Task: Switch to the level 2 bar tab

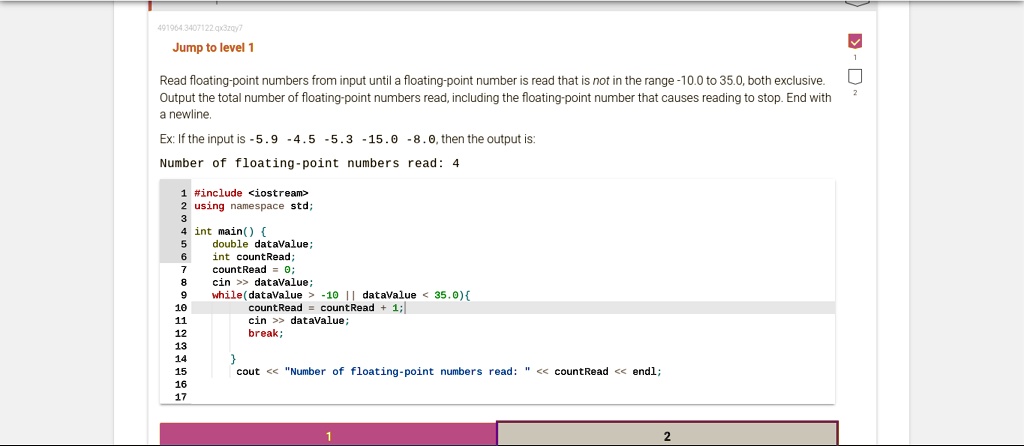Action: (x=667, y=435)
